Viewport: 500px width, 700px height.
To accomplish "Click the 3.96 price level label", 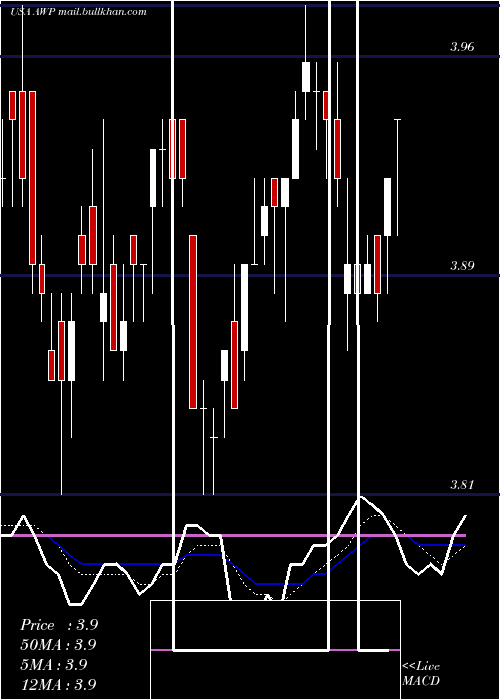I will [462, 46].
